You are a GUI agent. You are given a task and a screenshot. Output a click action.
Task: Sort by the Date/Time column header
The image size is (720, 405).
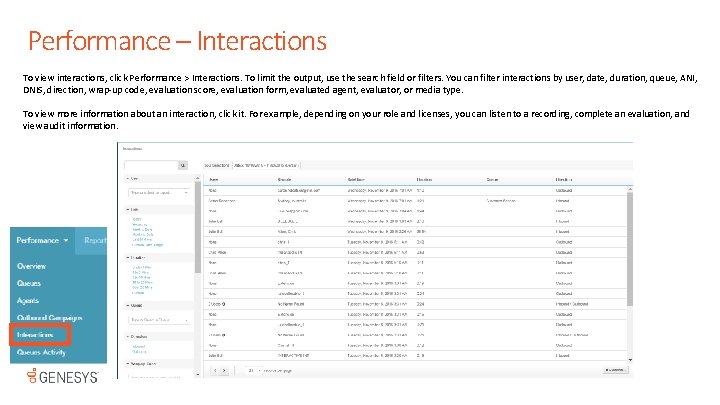(x=356, y=180)
